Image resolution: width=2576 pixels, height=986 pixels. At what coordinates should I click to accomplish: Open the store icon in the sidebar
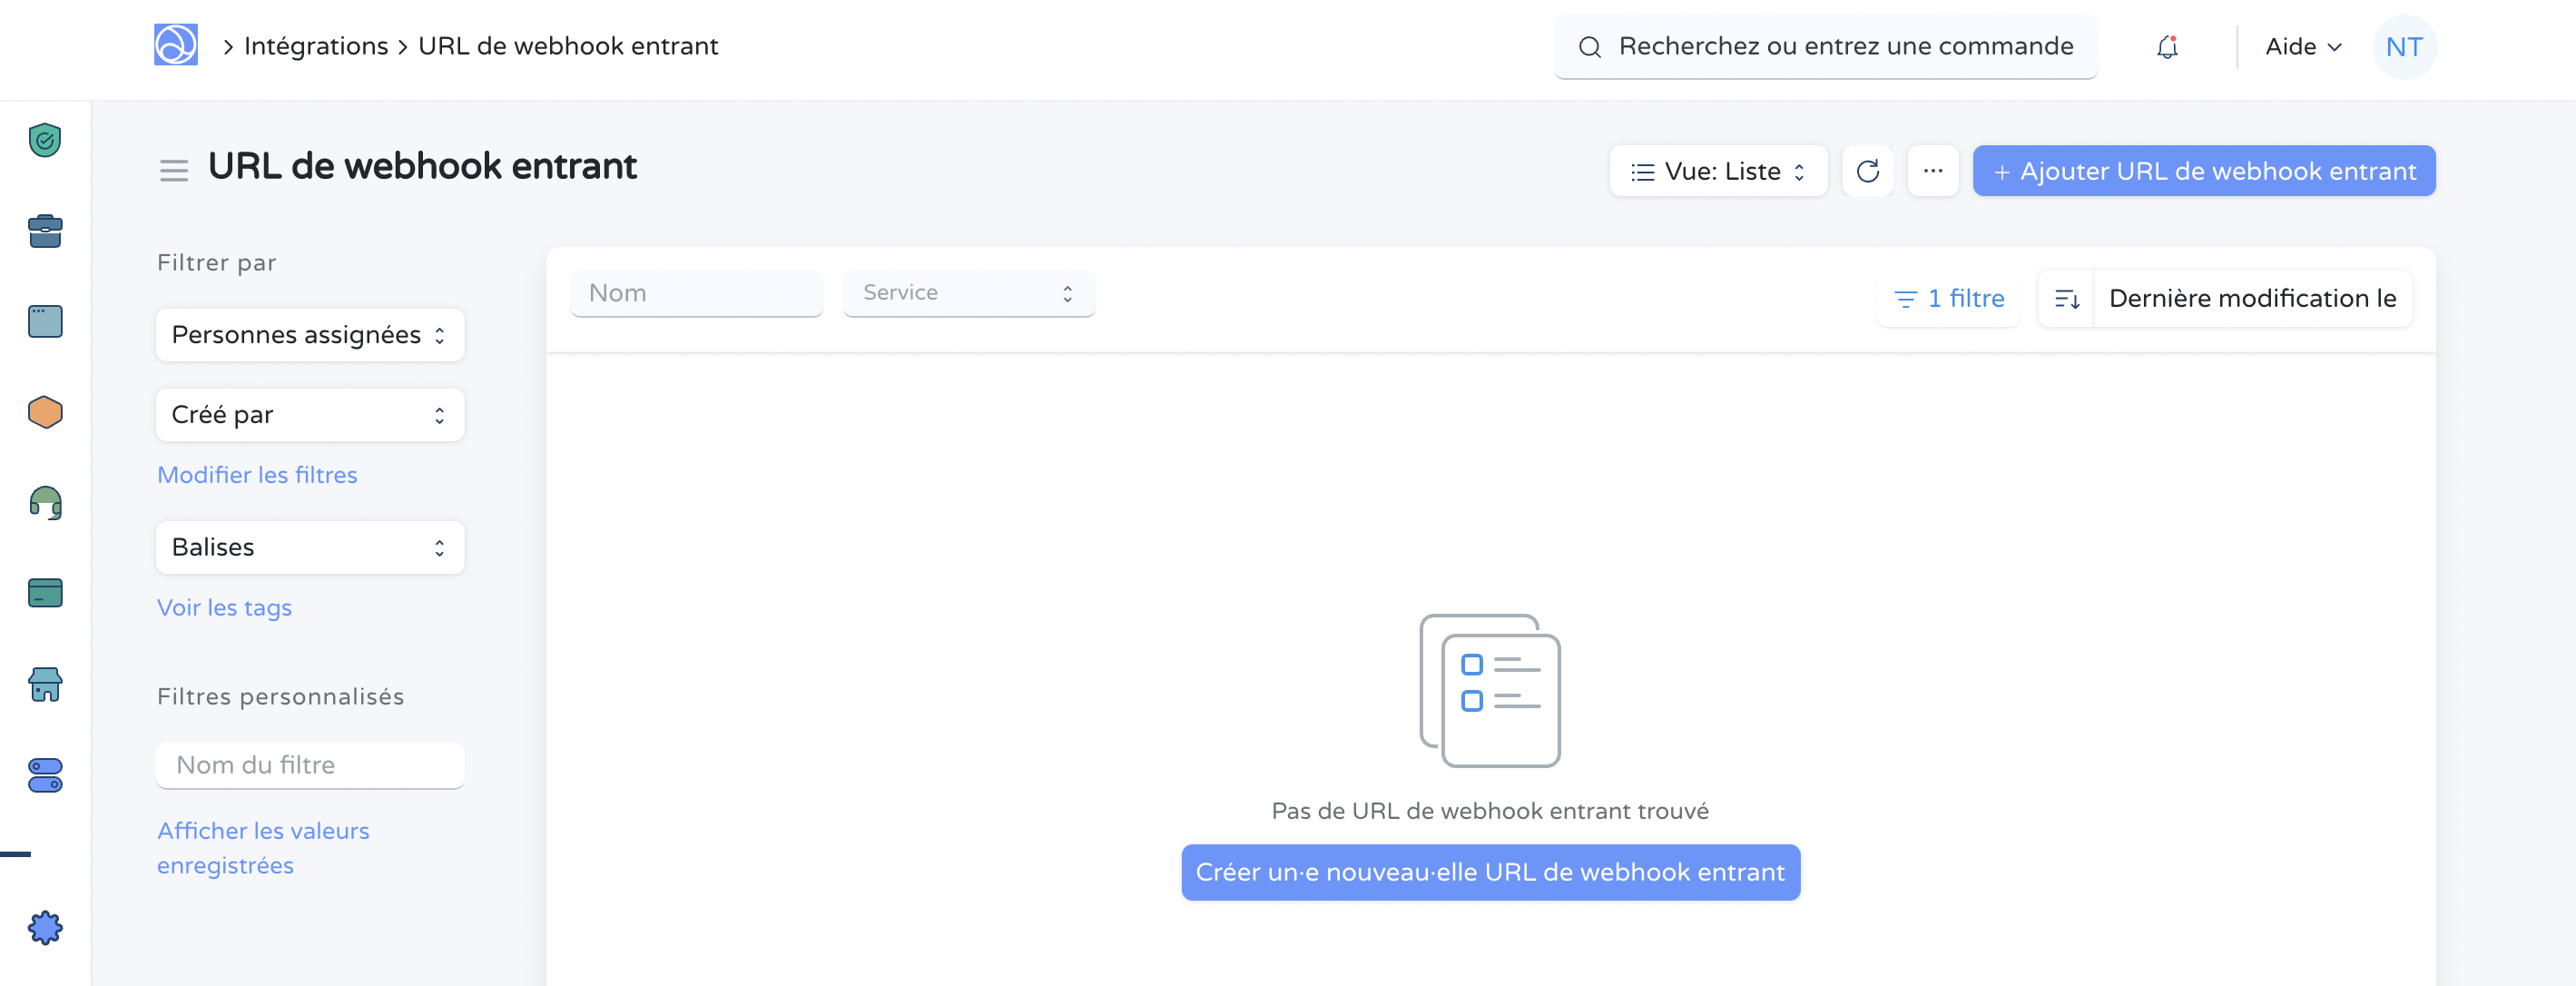(x=44, y=684)
